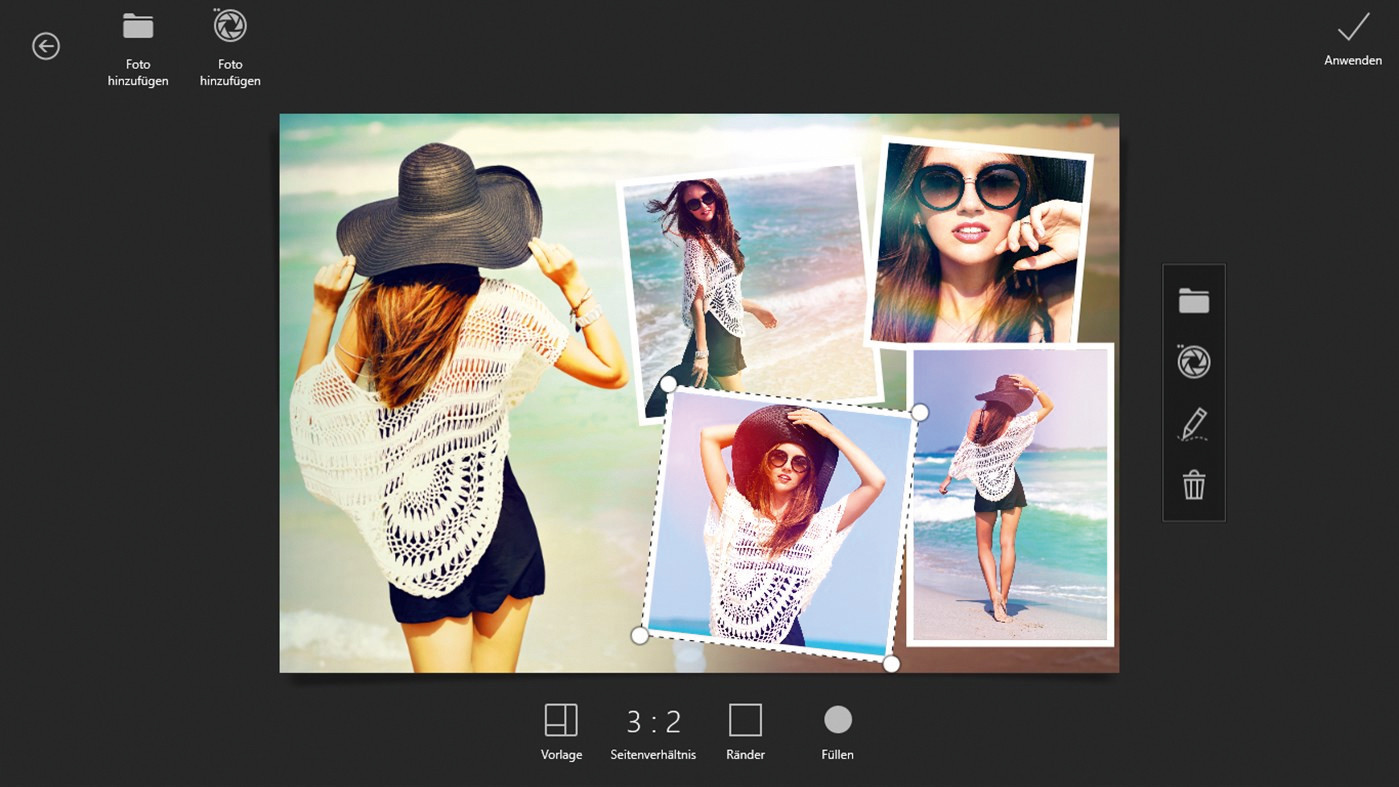Open the Ränder borders option
Viewport: 1399px width, 787px height.
pyautogui.click(x=745, y=732)
